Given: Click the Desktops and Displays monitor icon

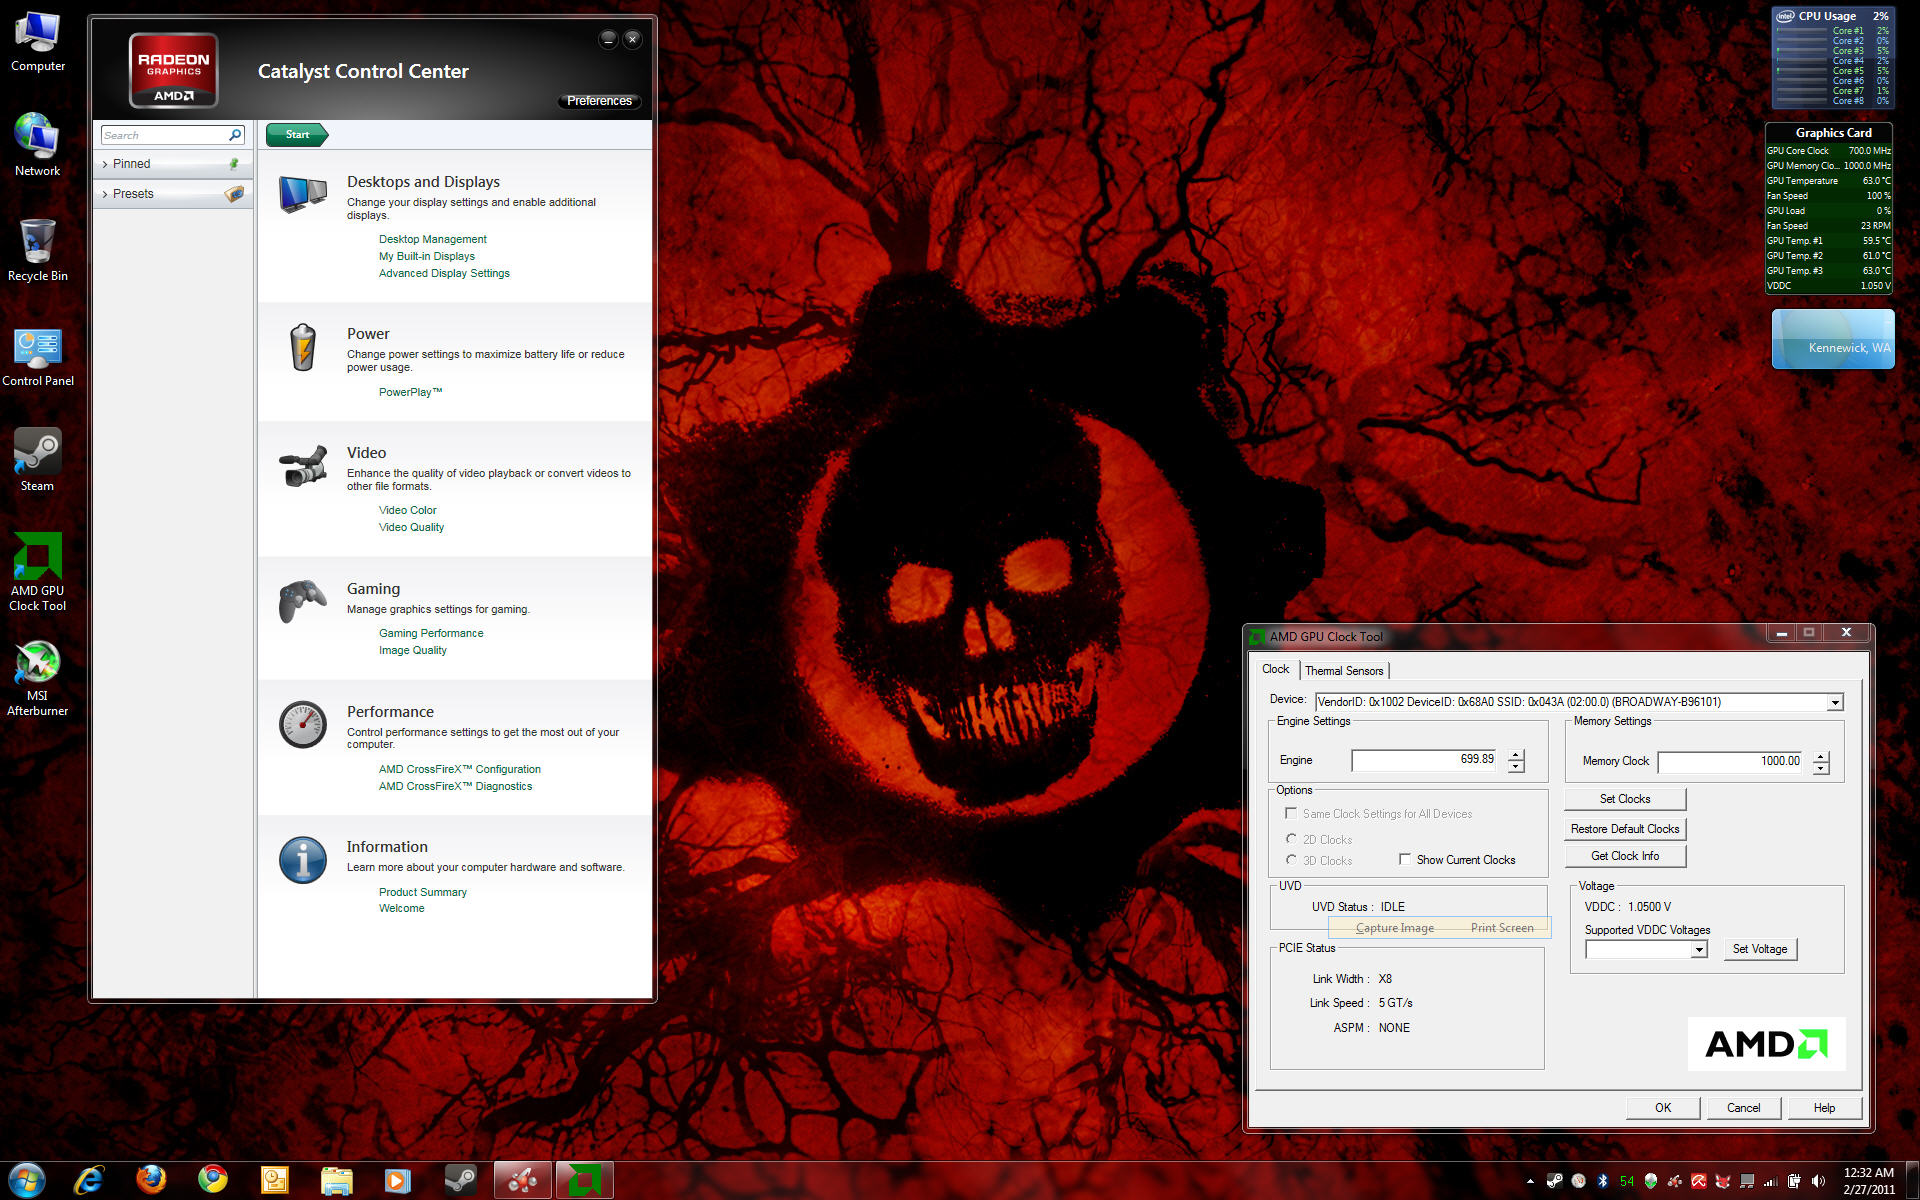Looking at the screenshot, I should (x=303, y=194).
